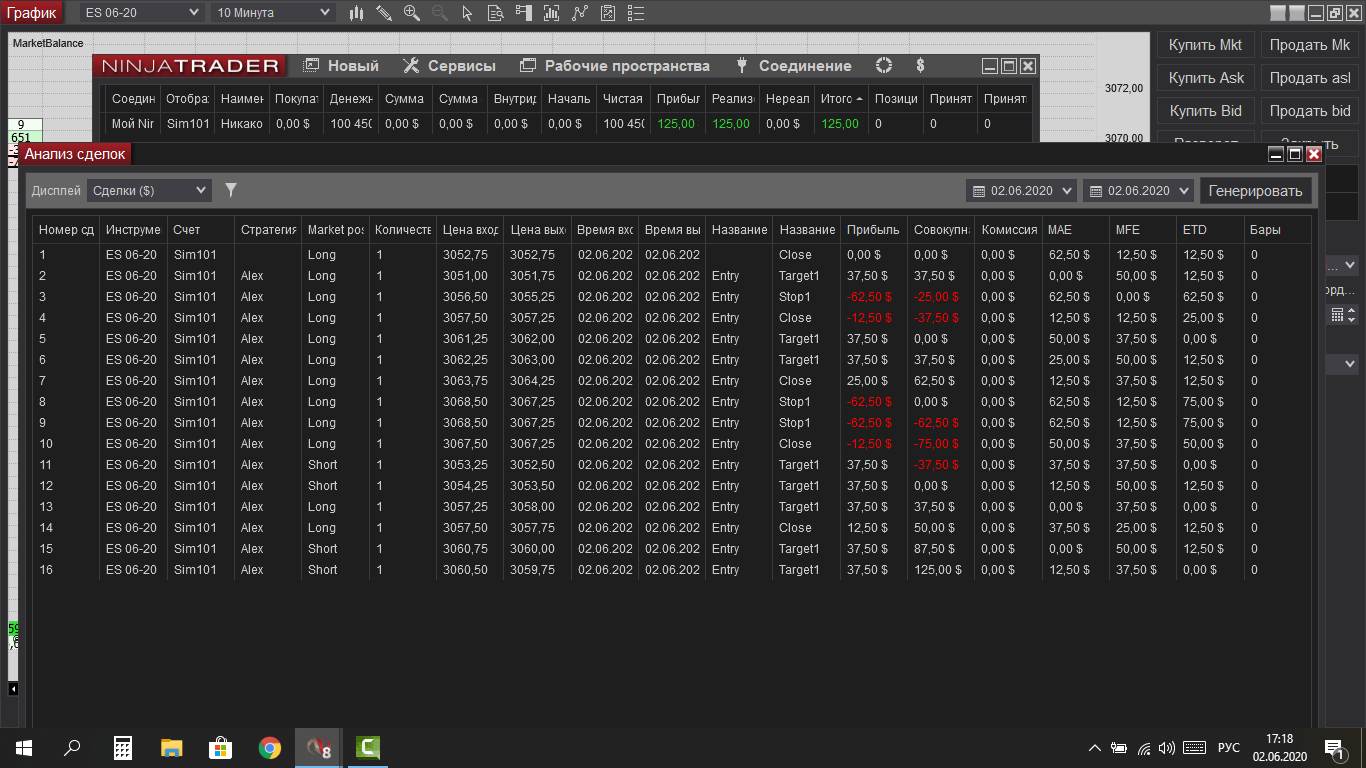Viewport: 1366px width, 768px height.
Task: Sort by the Комиссия column header
Action: 1008,230
